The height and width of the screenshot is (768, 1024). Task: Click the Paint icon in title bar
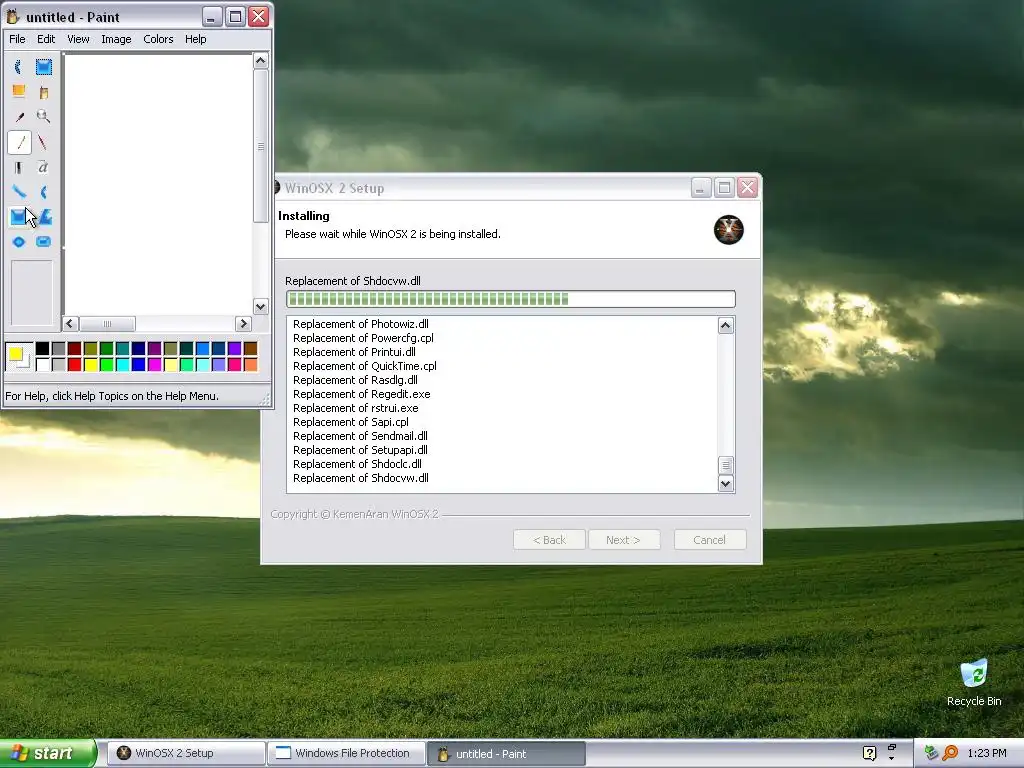[x=12, y=16]
